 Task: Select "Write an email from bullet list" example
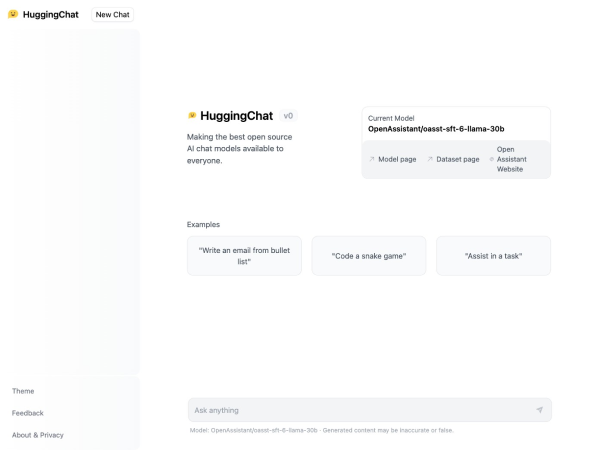pos(244,256)
